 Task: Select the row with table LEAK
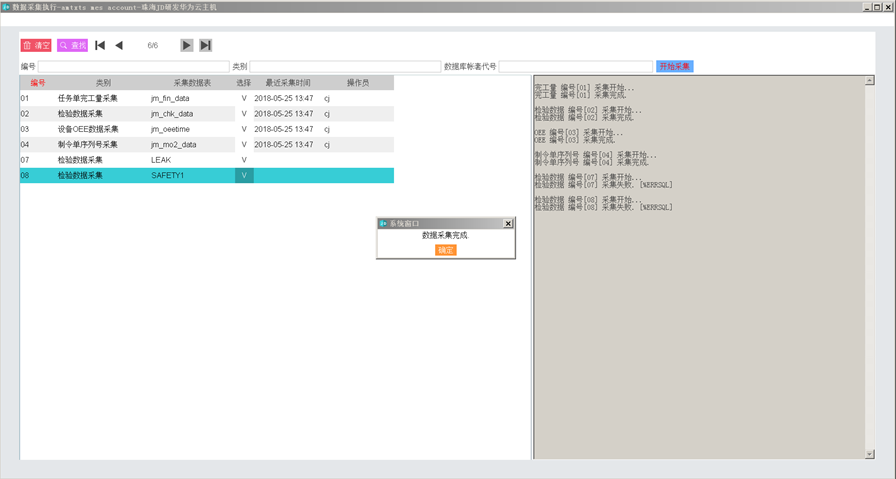[161, 160]
